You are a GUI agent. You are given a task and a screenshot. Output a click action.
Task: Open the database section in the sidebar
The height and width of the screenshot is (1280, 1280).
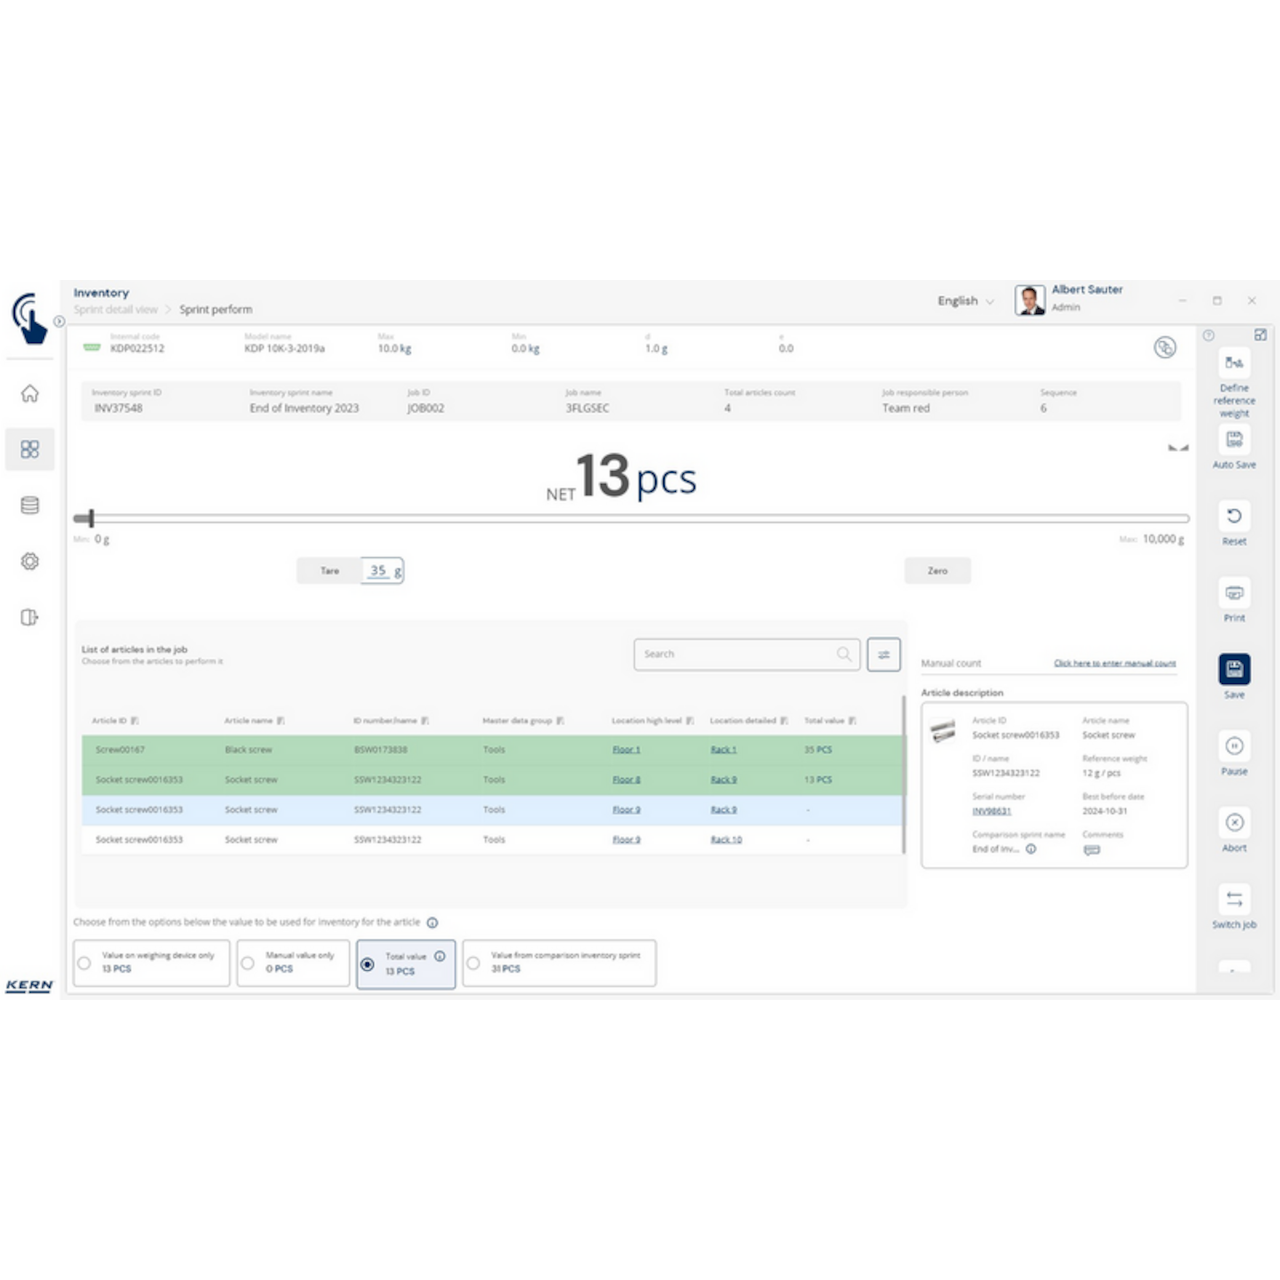(x=30, y=505)
